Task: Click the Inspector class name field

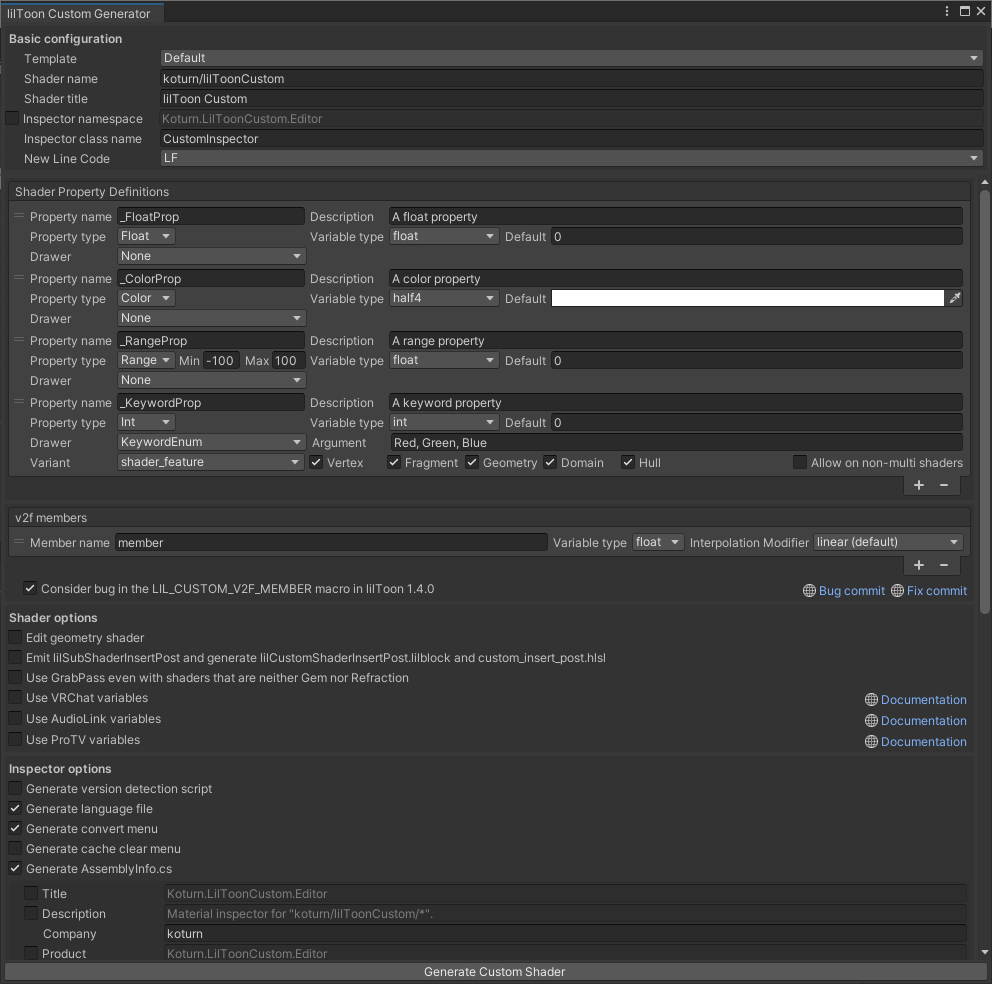Action: pyautogui.click(x=571, y=139)
